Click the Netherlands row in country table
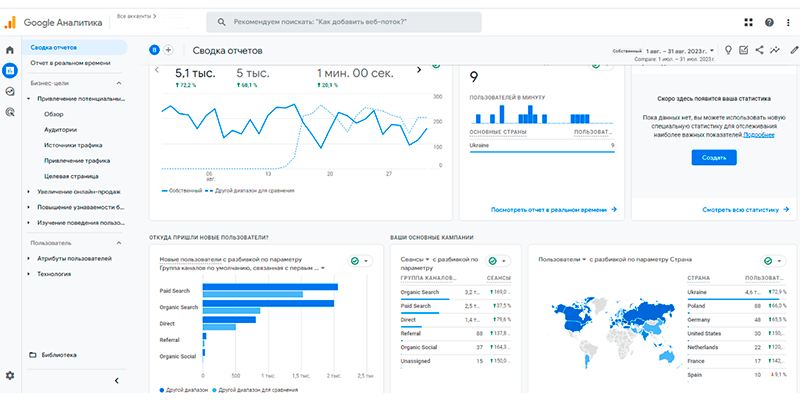Screen dimensions: 800x400 (x=737, y=347)
